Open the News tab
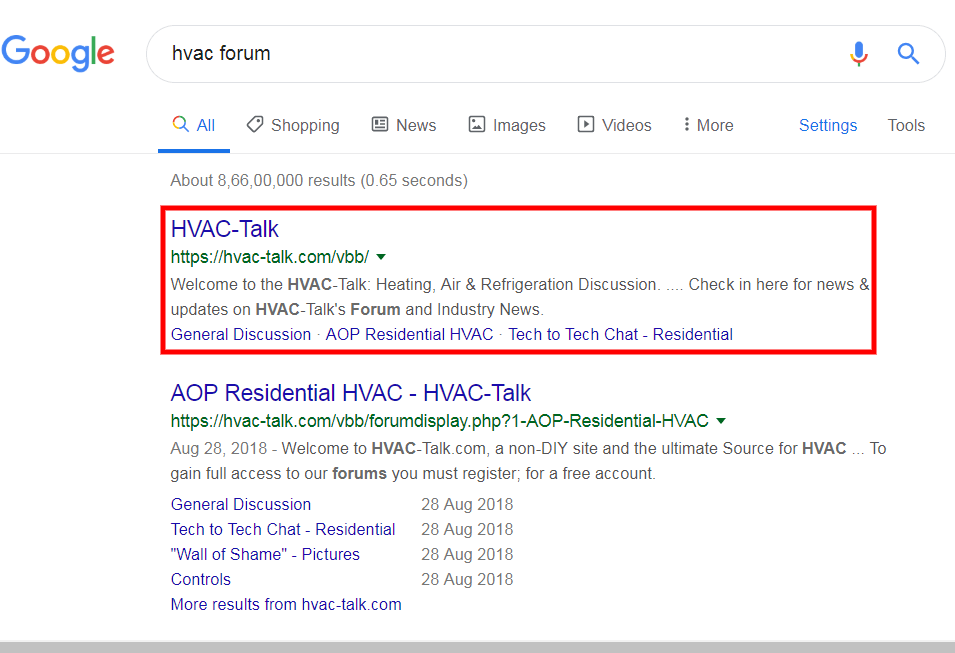This screenshot has width=955, height=653. (x=404, y=125)
